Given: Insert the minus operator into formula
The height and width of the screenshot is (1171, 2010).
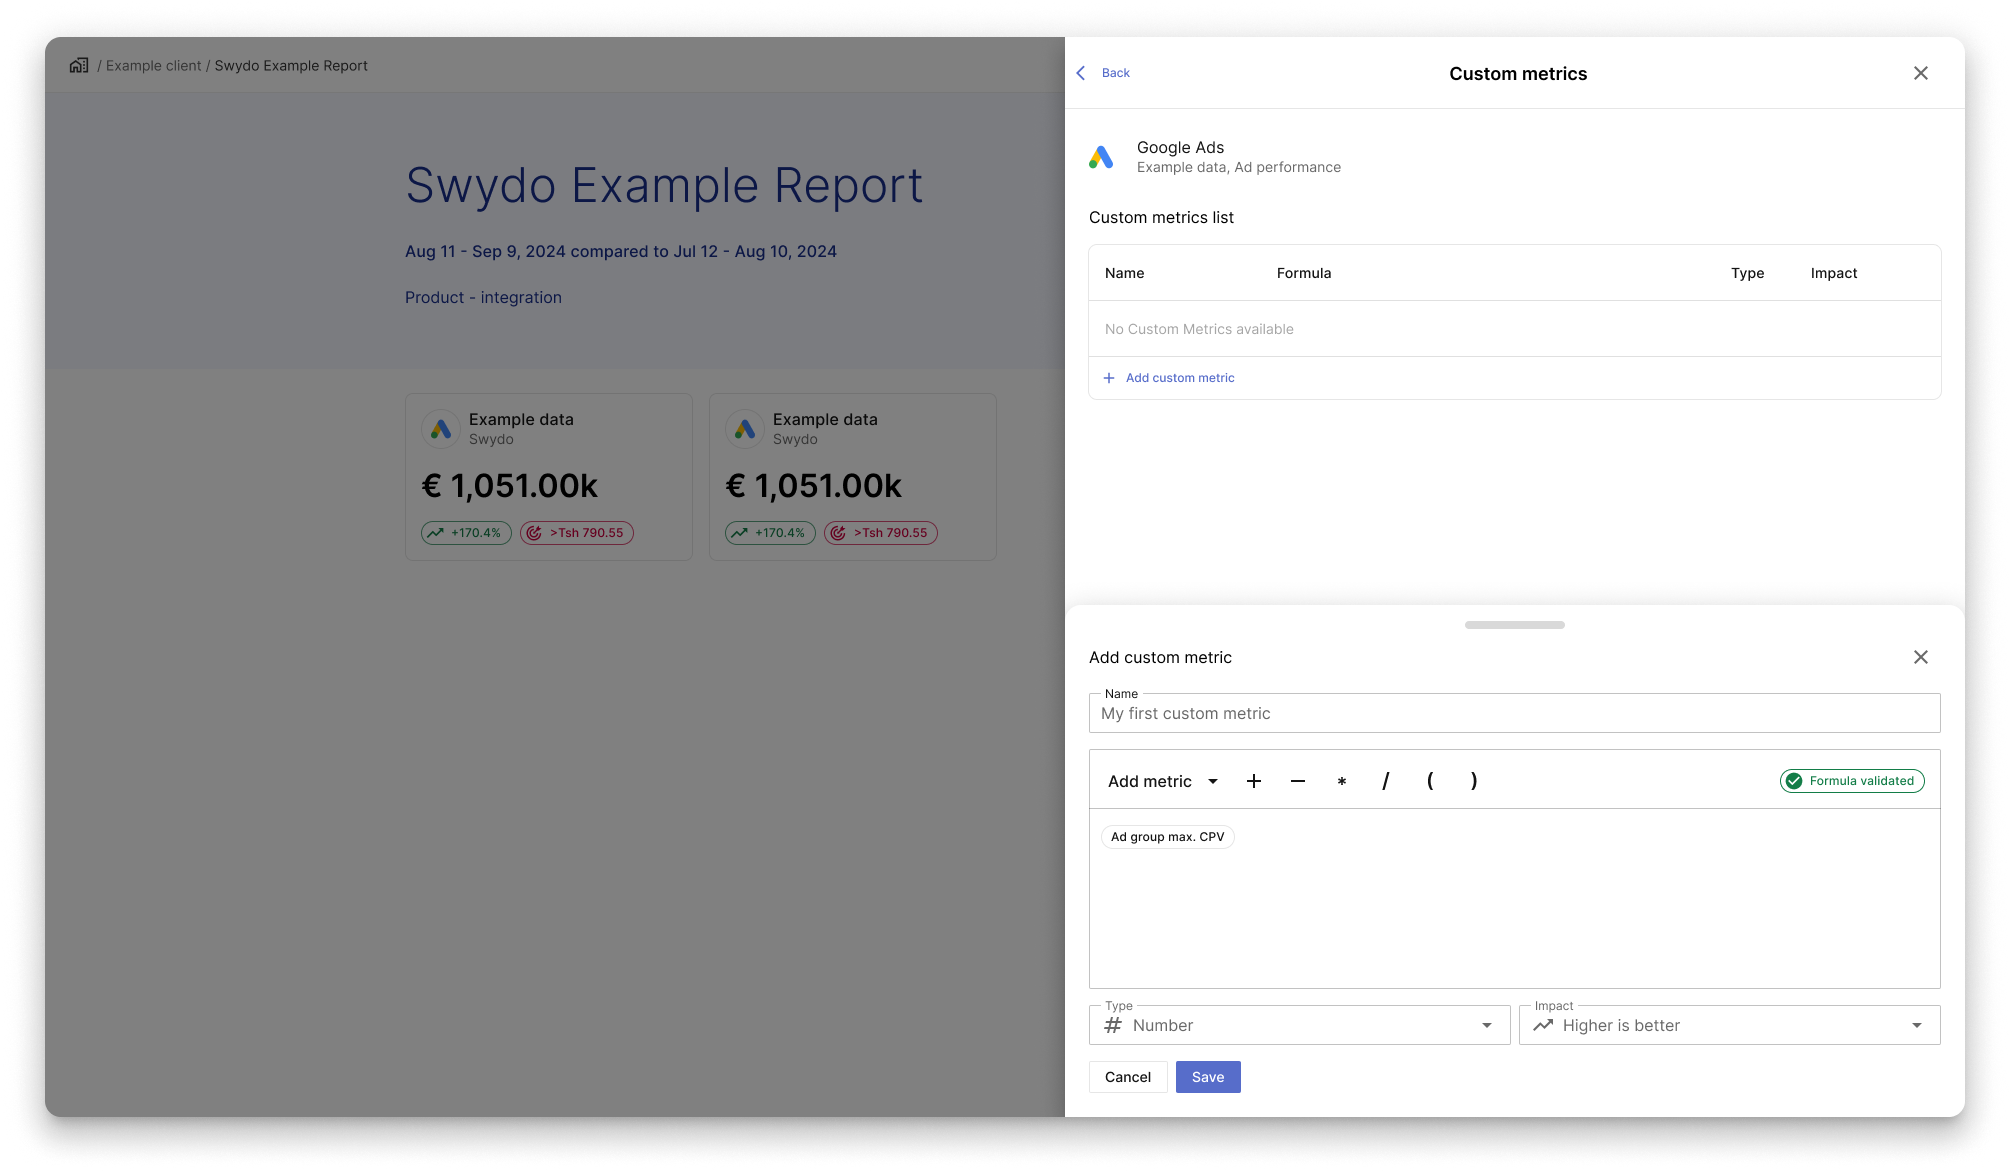Looking at the screenshot, I should (1298, 781).
